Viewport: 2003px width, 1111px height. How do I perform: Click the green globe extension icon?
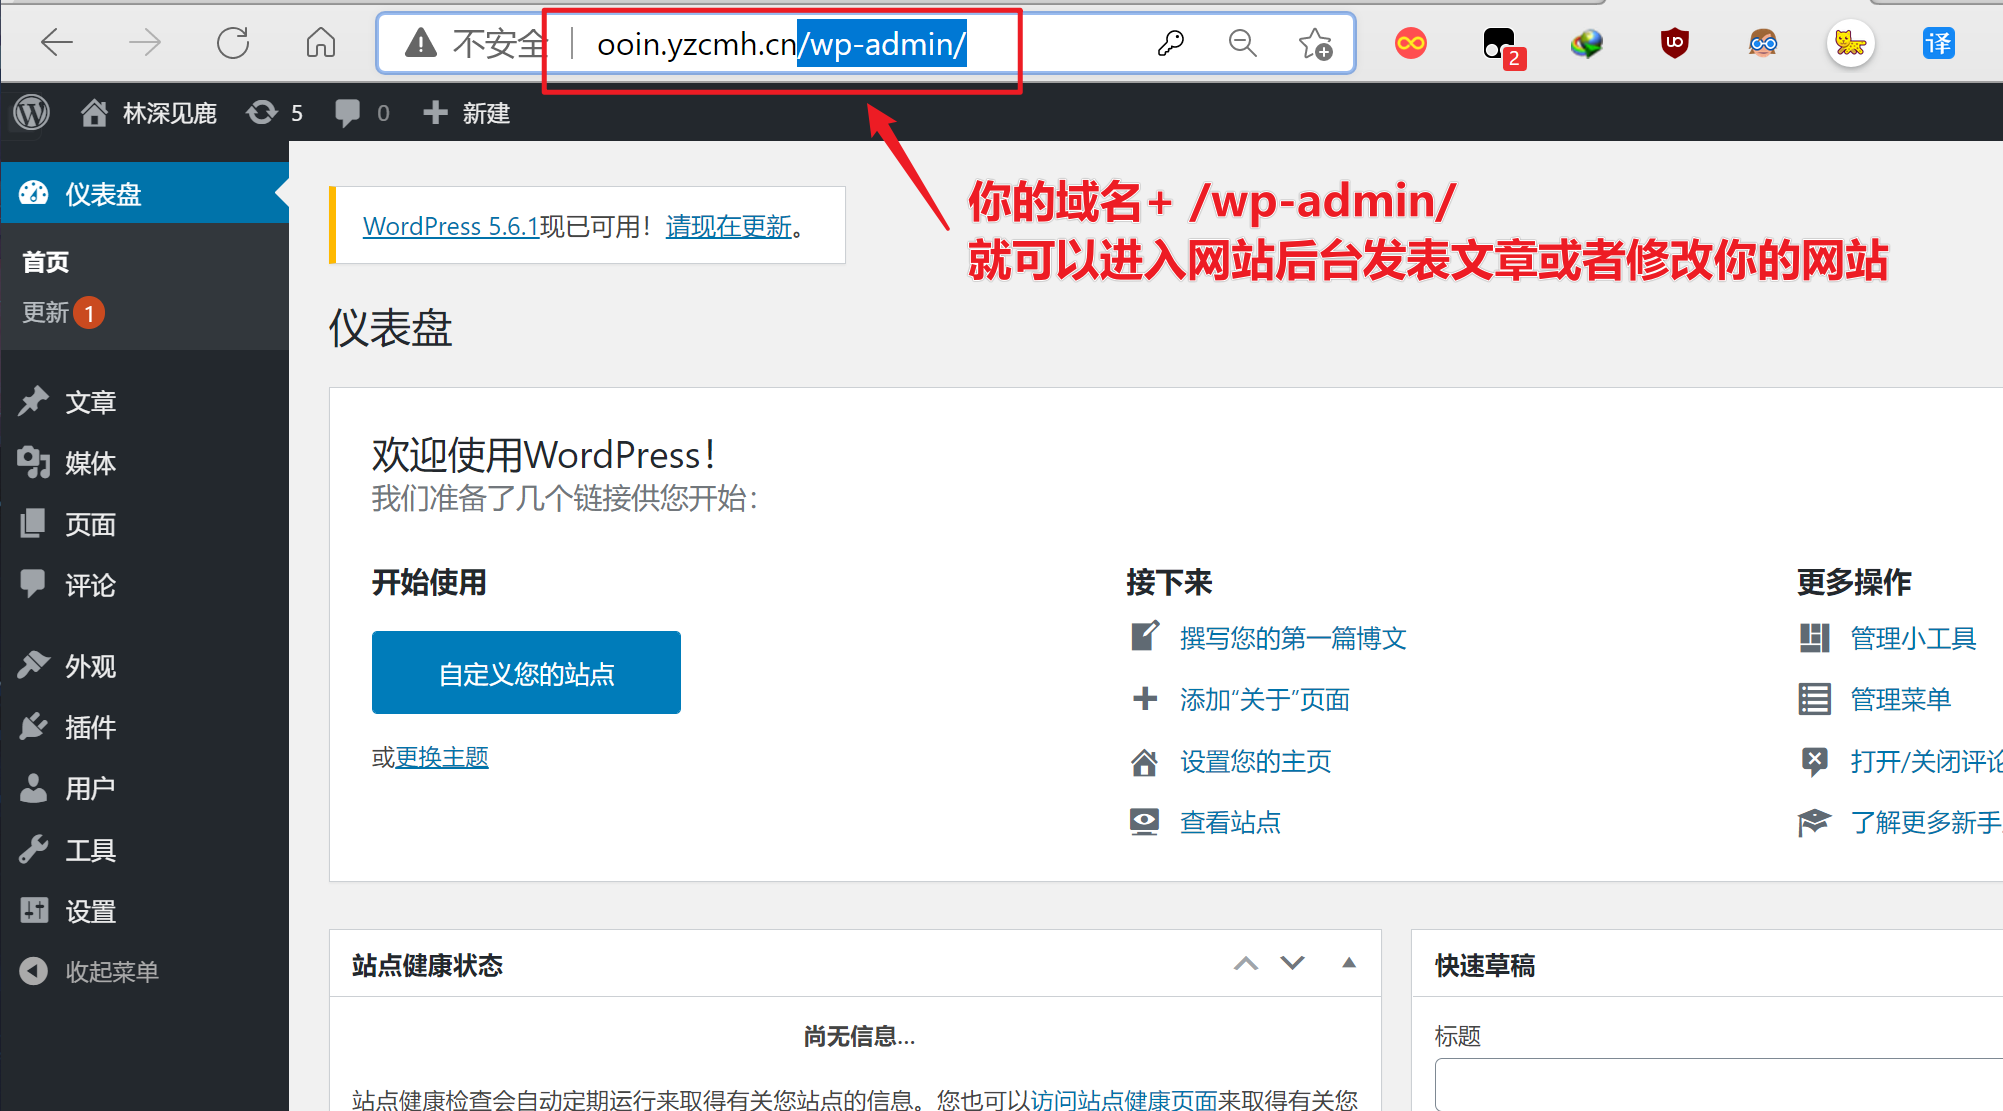1587,43
